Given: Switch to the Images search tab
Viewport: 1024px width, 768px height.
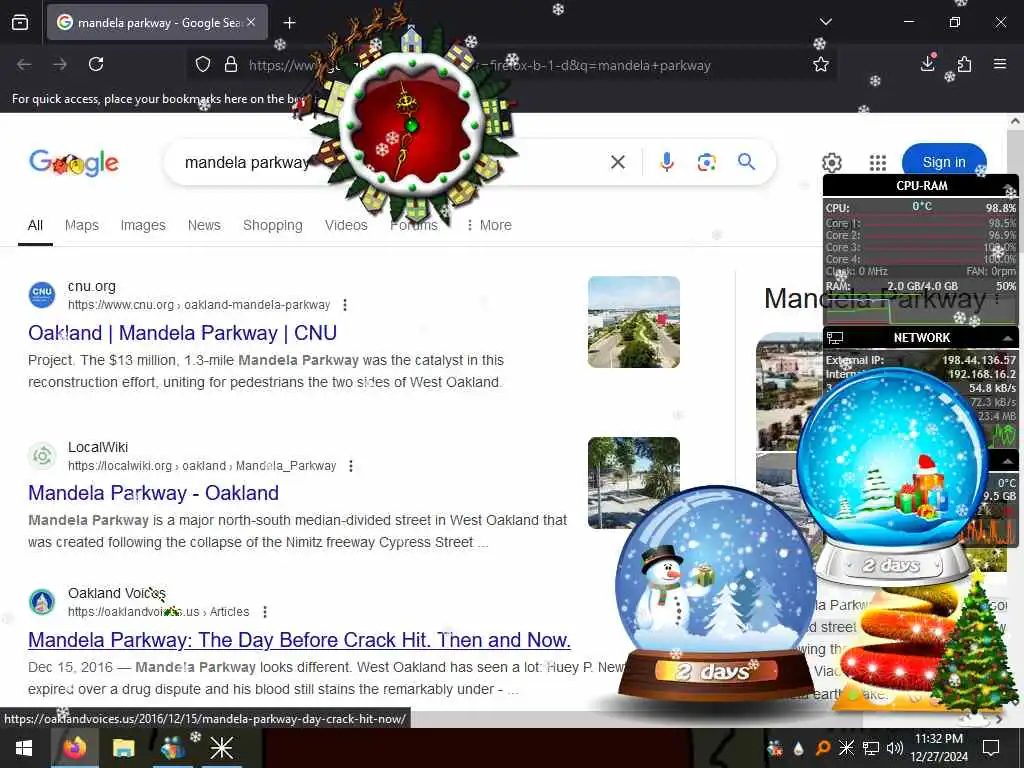Looking at the screenshot, I should (x=143, y=225).
